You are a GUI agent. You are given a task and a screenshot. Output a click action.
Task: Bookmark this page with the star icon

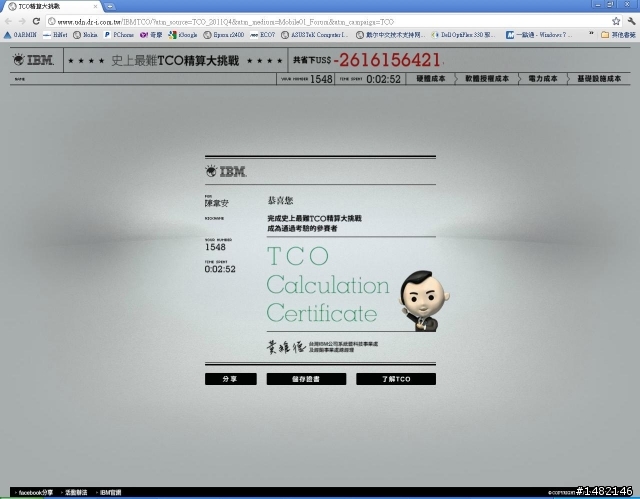point(616,21)
